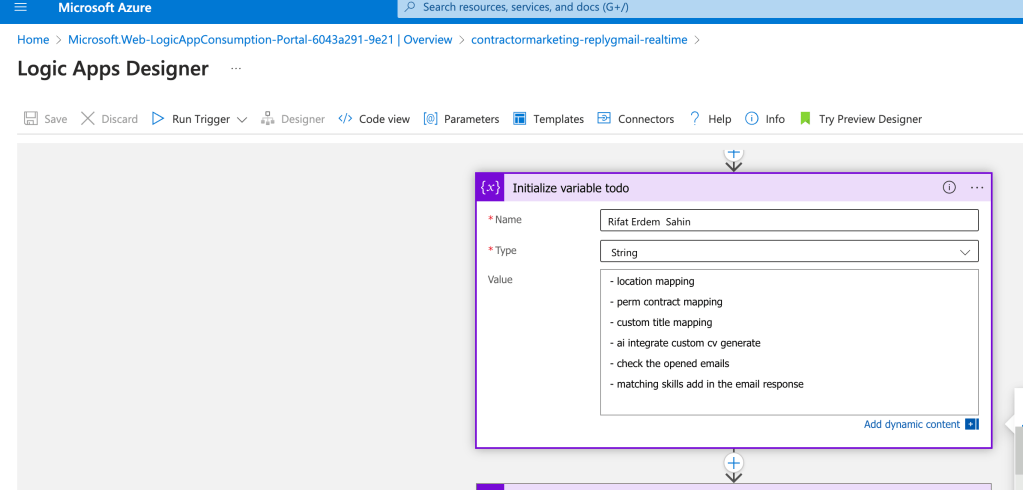Click the "- location mapping" line
This screenshot has height=490, width=1023.
tap(652, 281)
